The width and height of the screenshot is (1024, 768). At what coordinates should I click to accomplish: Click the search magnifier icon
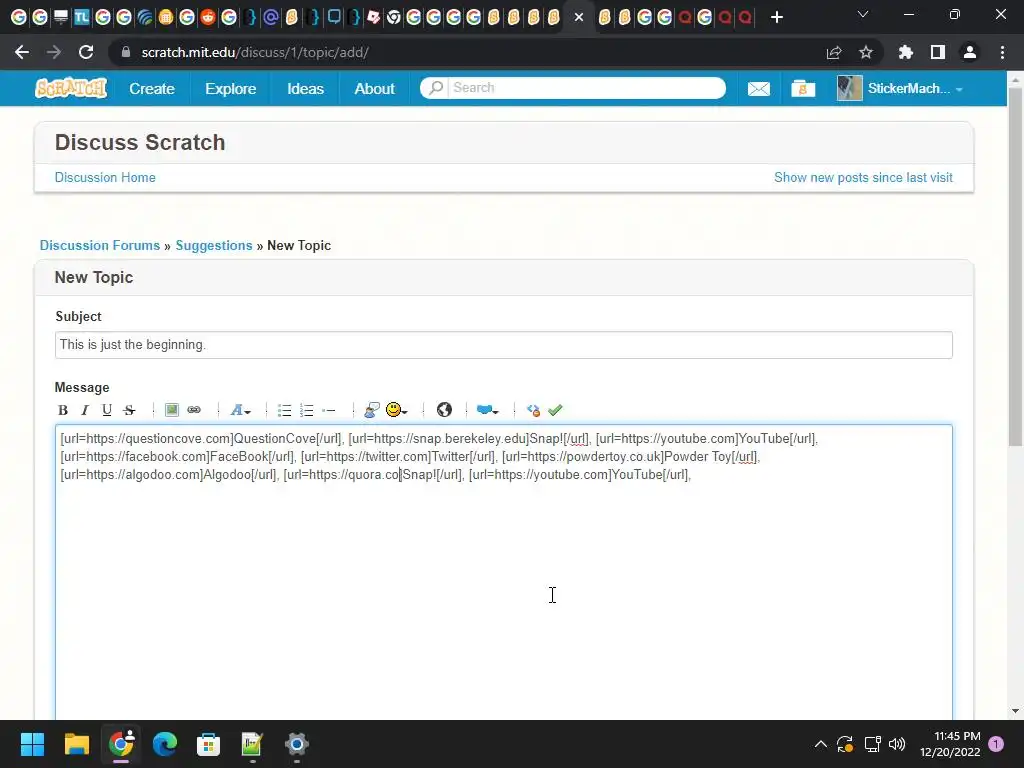tap(435, 88)
